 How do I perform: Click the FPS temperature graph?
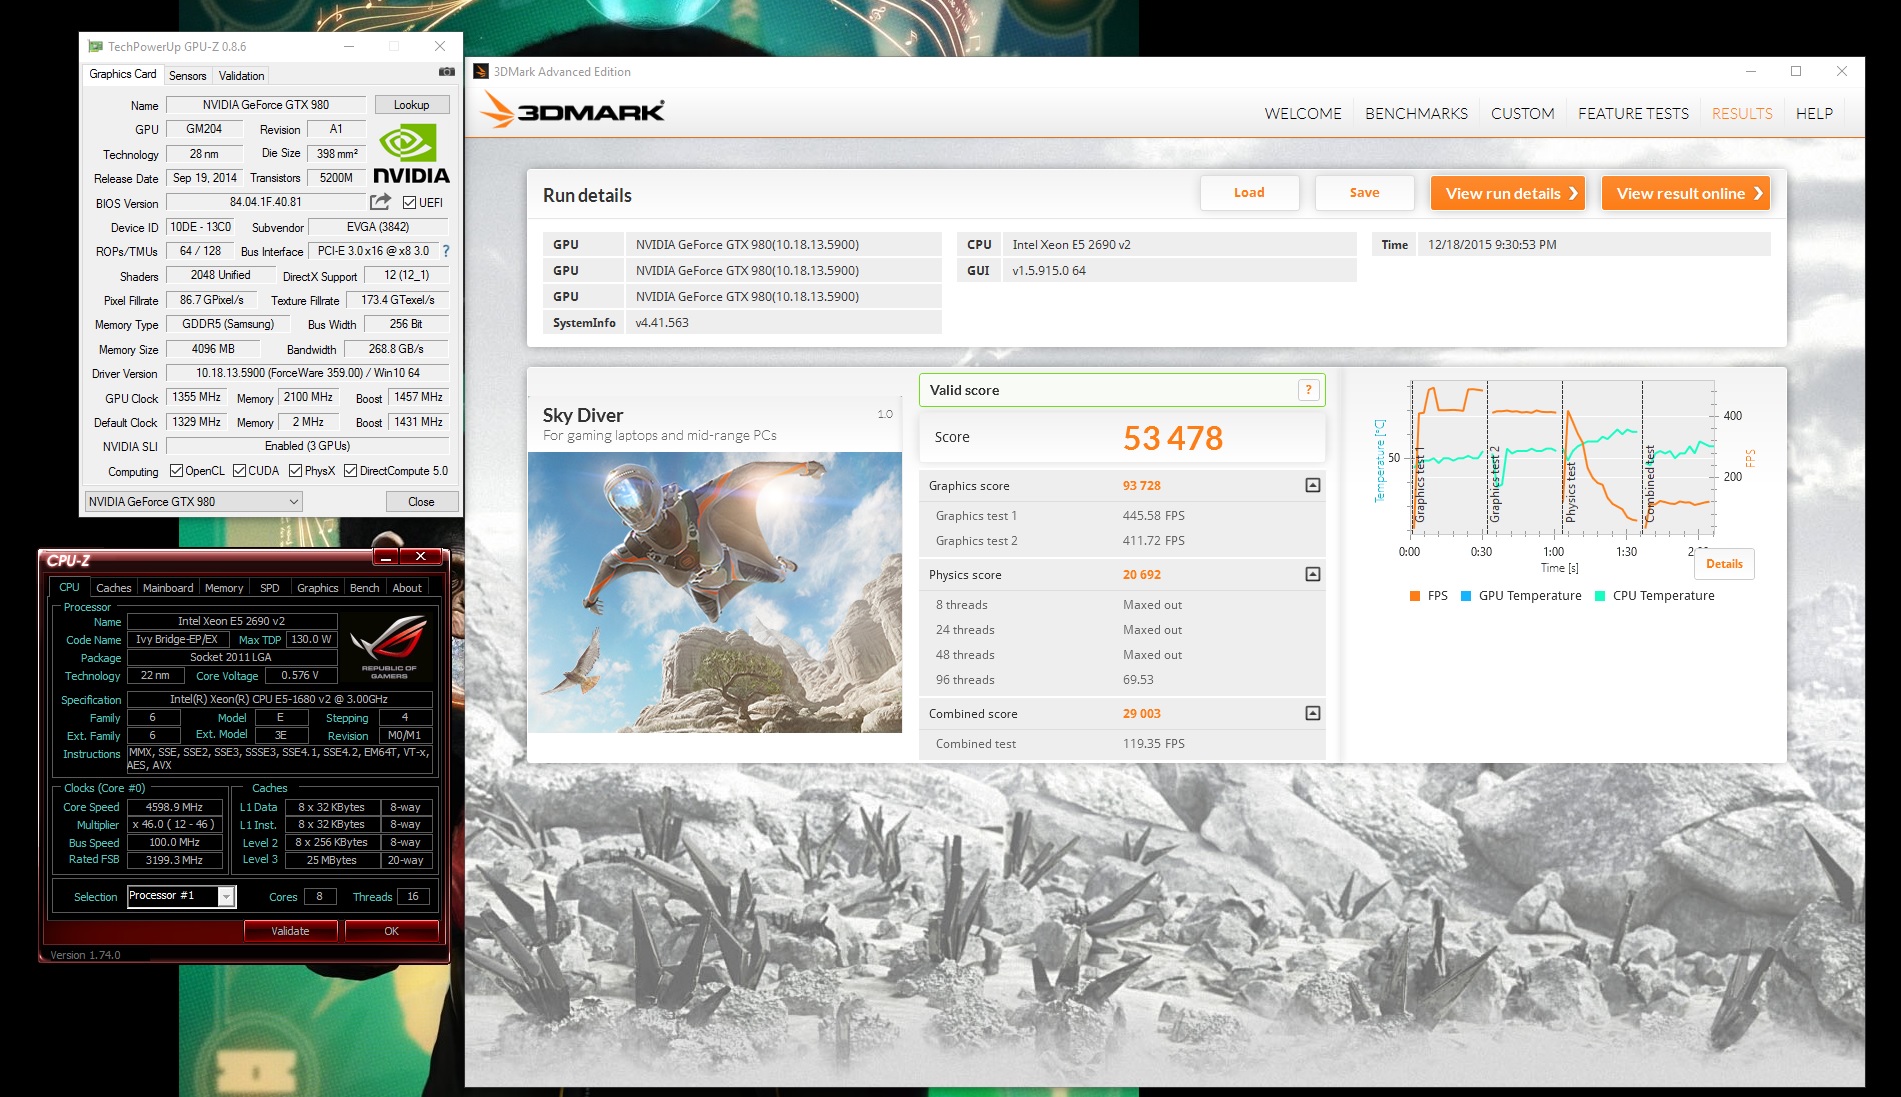[1561, 459]
